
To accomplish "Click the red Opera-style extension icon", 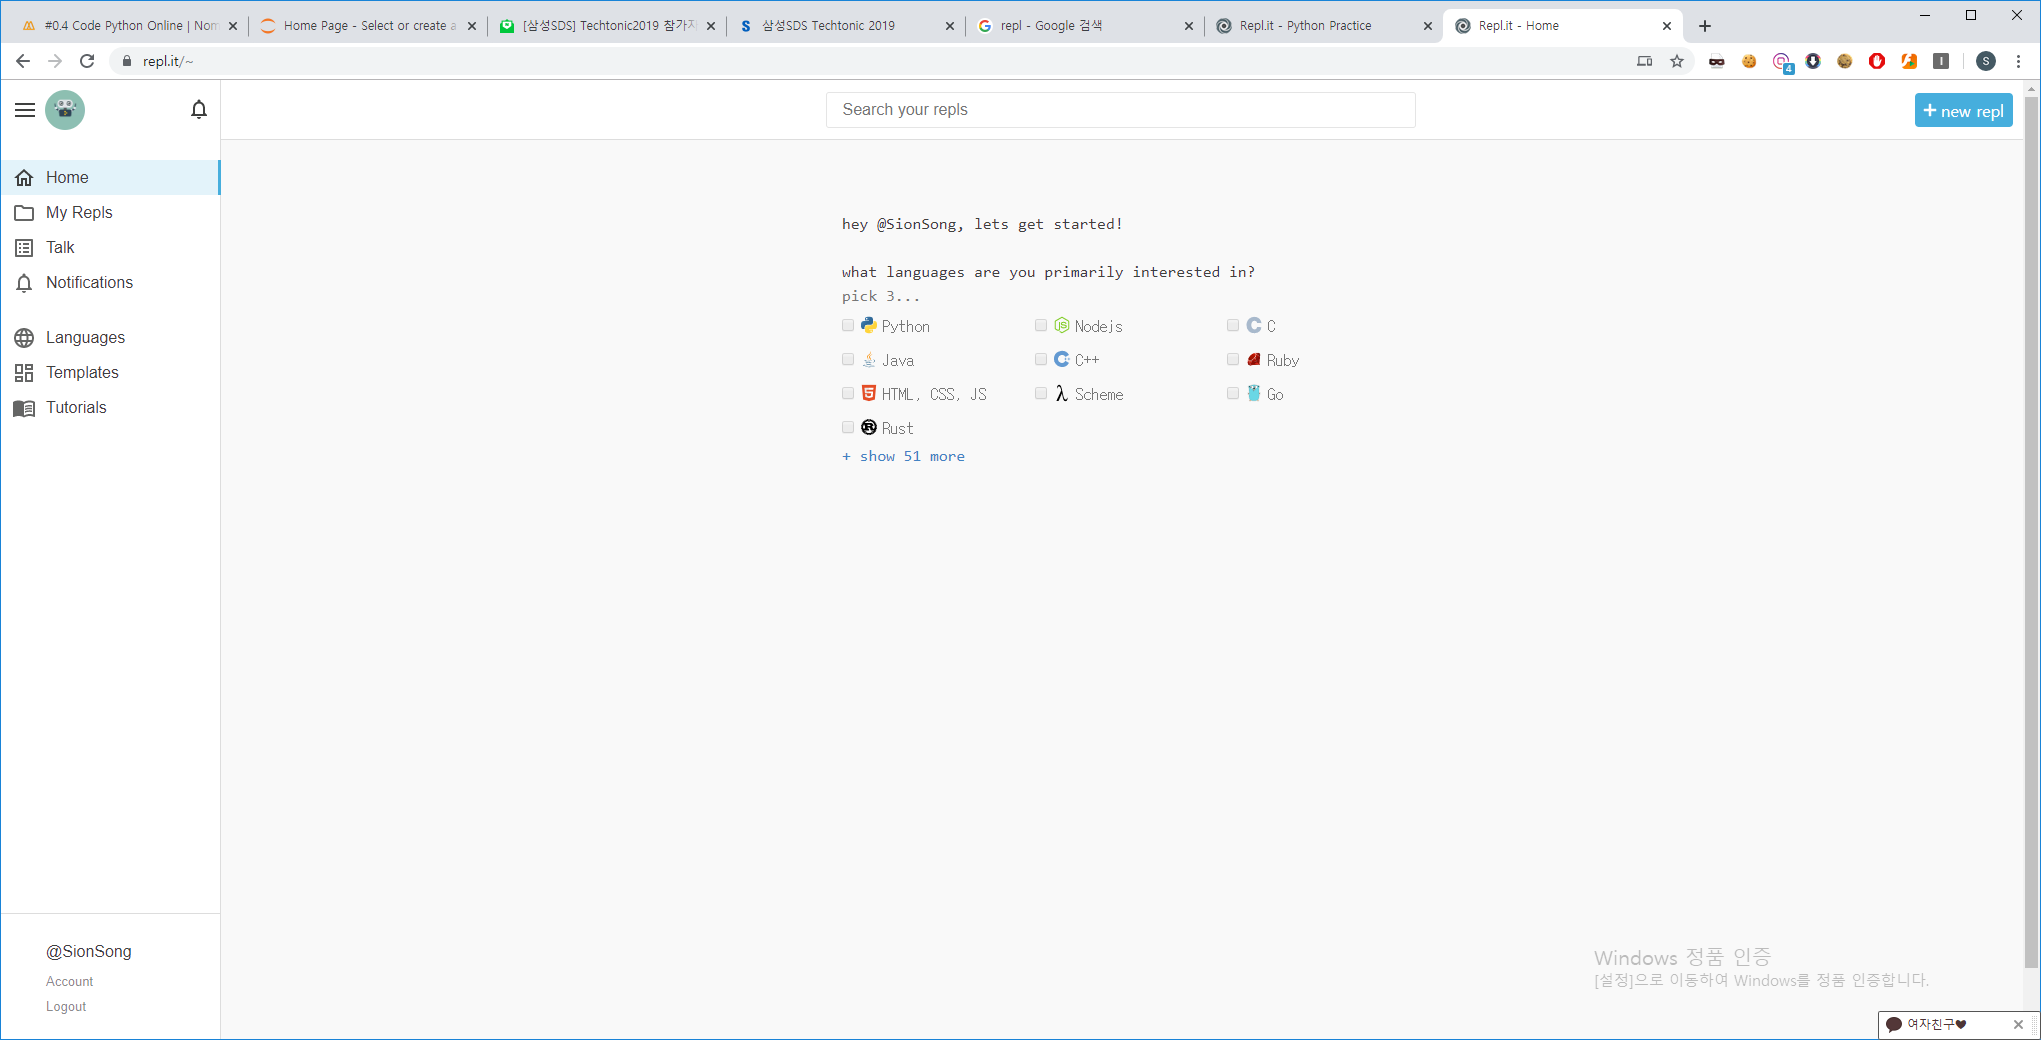I will 1877,61.
